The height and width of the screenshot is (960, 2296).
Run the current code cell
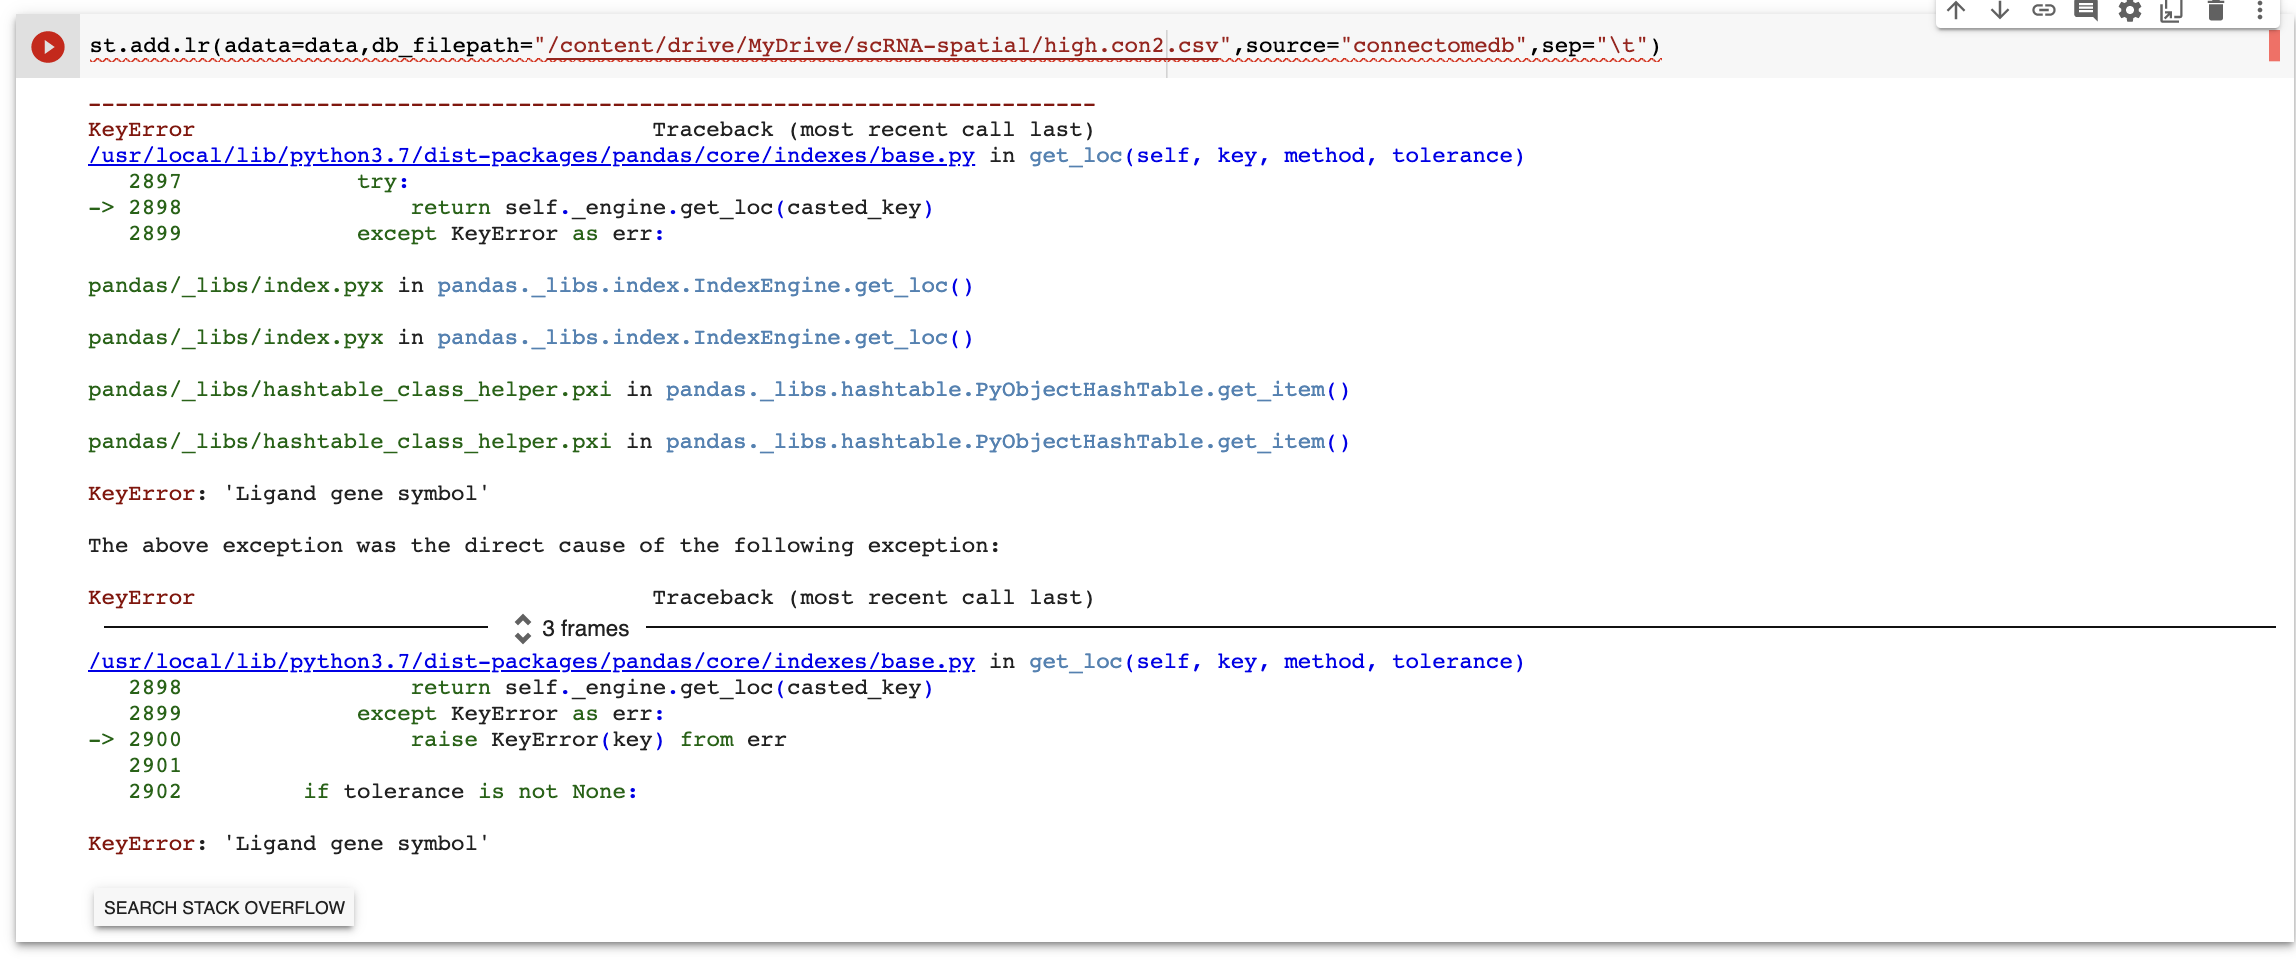tap(46, 46)
